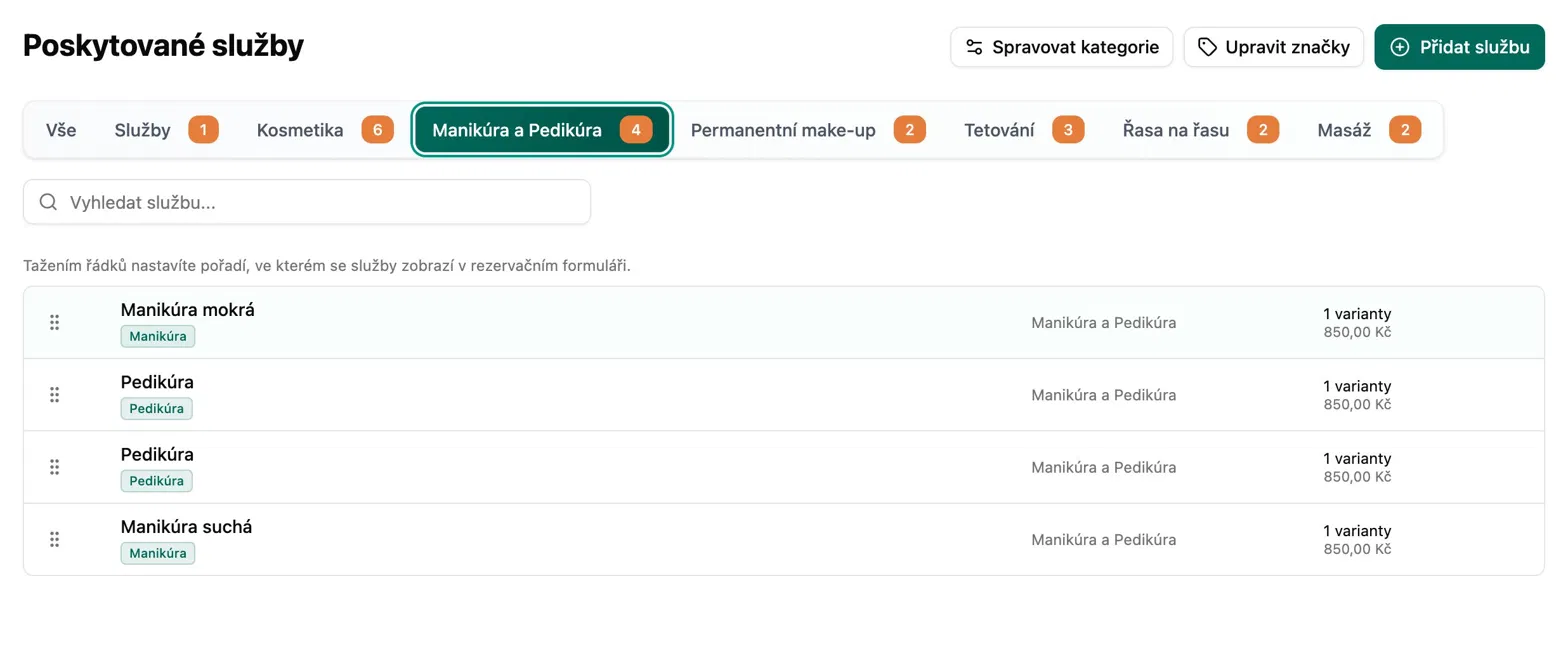Click plus circle icon on Přidat službu
The height and width of the screenshot is (651, 1568).
click(x=1400, y=47)
